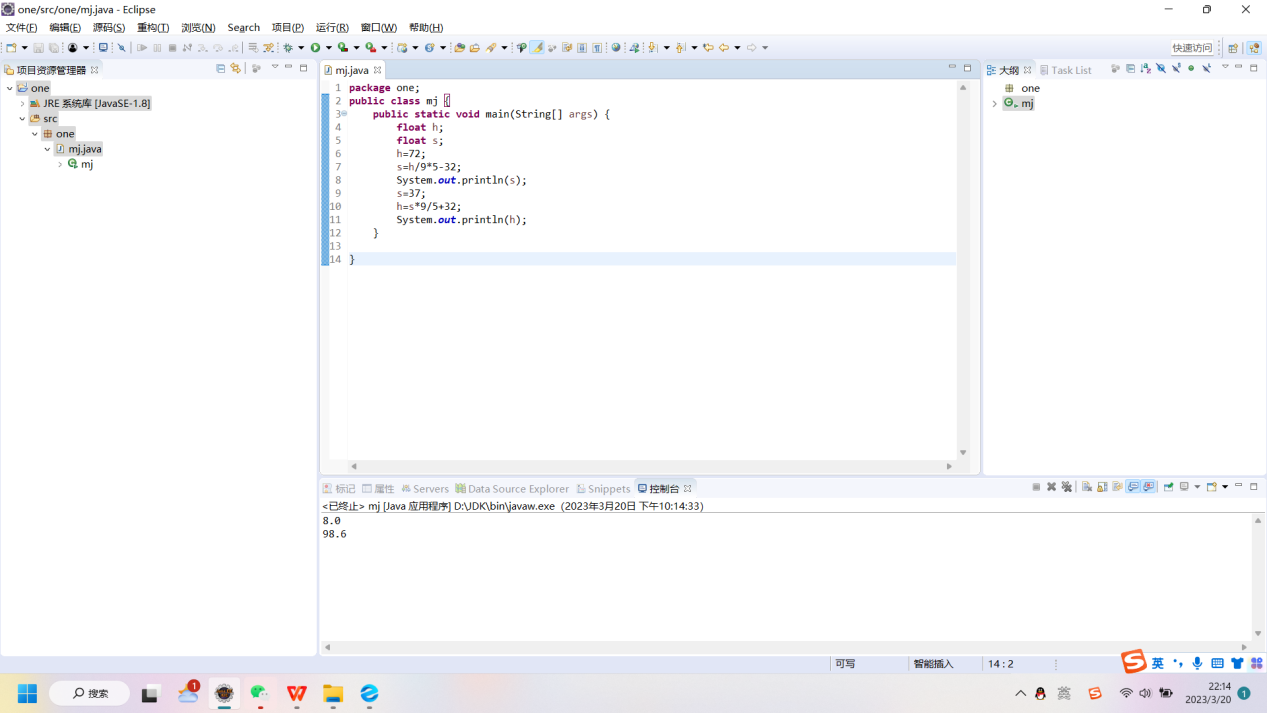The width and height of the screenshot is (1267, 713).
Task: Switch to the 大纲 outline tab
Action: coord(1009,70)
